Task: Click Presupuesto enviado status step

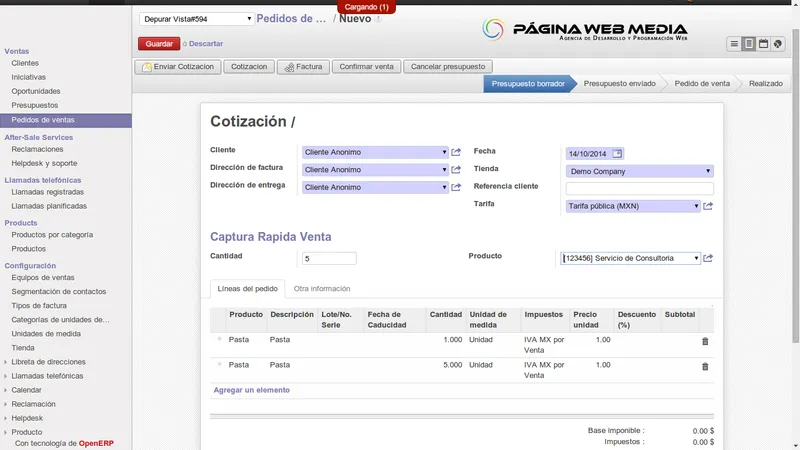Action: click(x=619, y=84)
